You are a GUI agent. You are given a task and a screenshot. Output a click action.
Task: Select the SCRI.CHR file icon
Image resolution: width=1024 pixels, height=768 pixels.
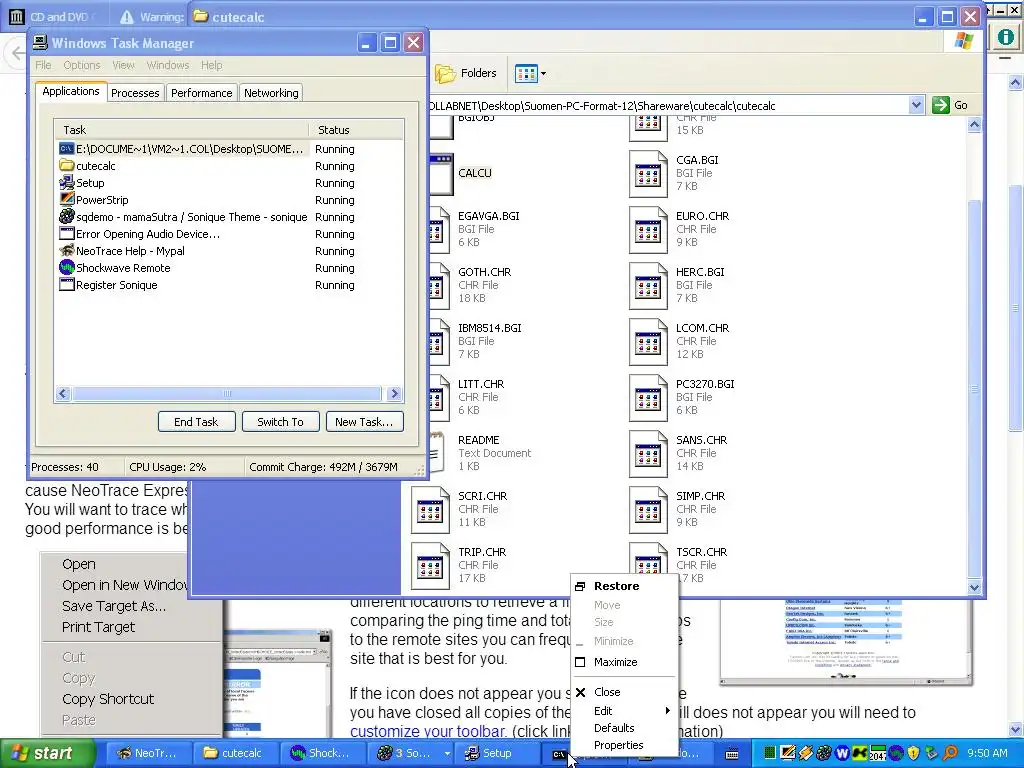(430, 510)
